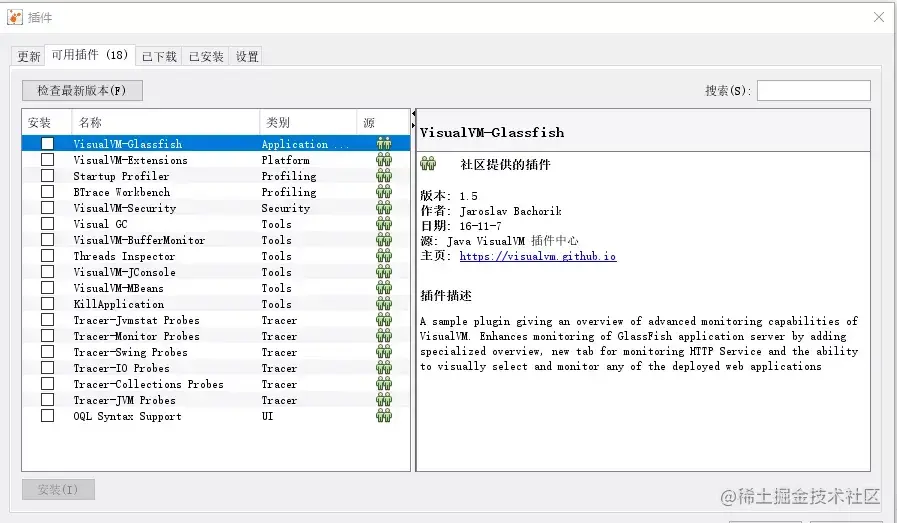Select the Tracer-Monitor Probes plugin name
The image size is (897, 523).
coord(136,336)
